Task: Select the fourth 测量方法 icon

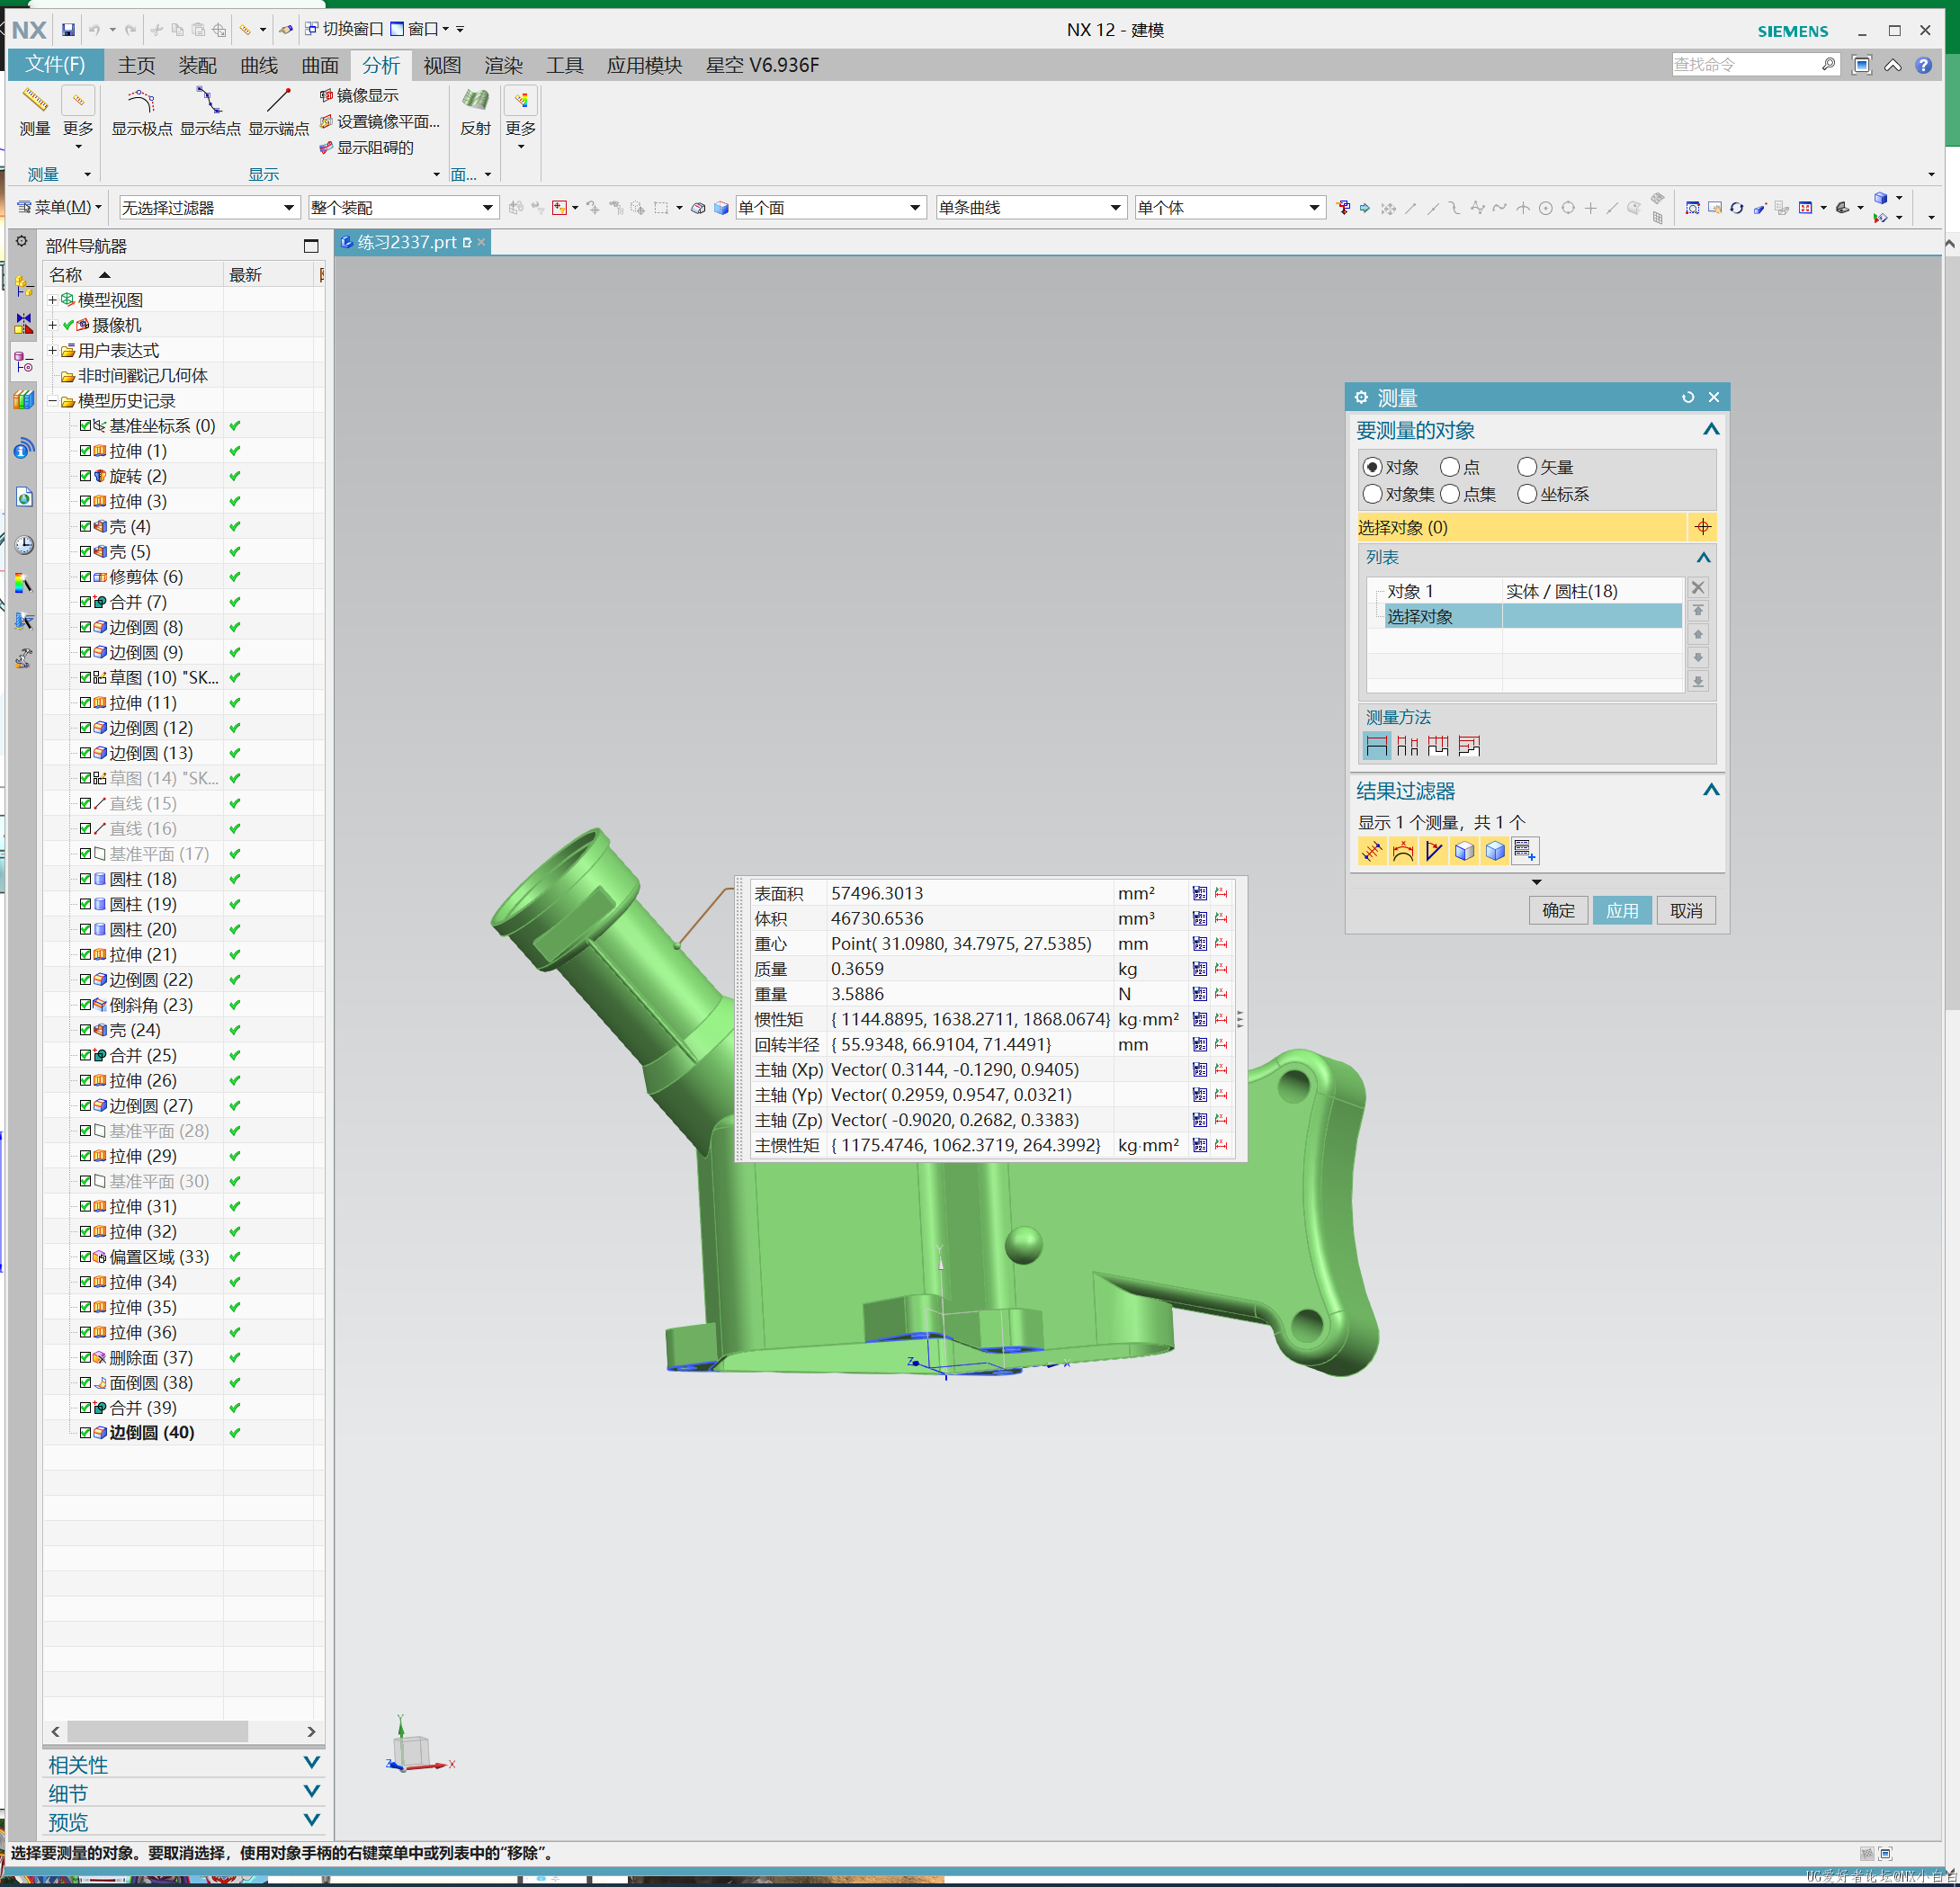Action: tap(1469, 745)
